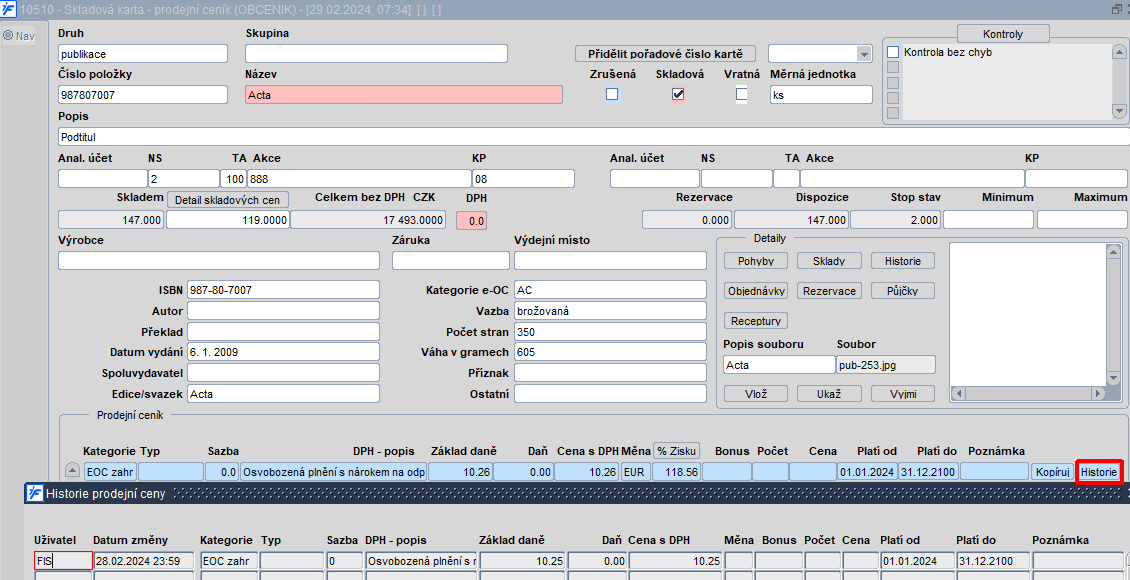
Task: Click Kopíruj in the price list row
Action: [1051, 472]
